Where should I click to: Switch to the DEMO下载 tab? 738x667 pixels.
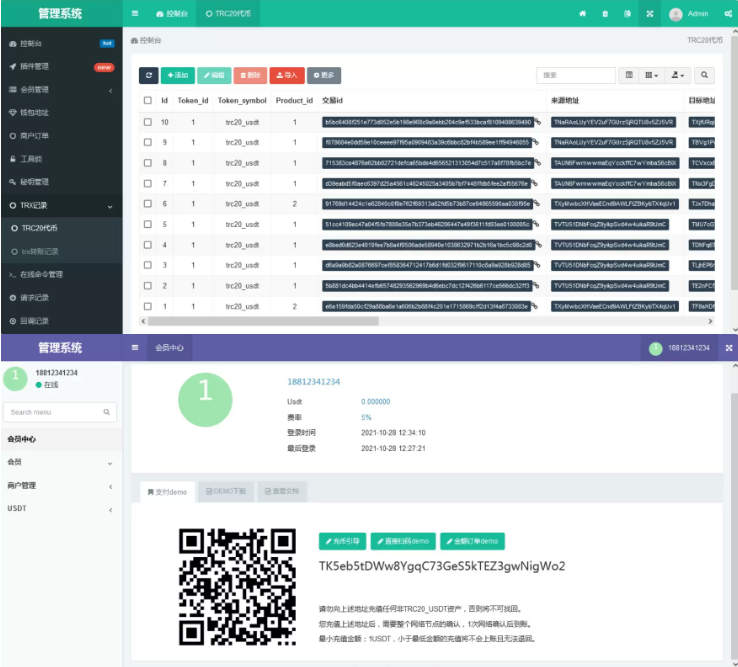[226, 491]
